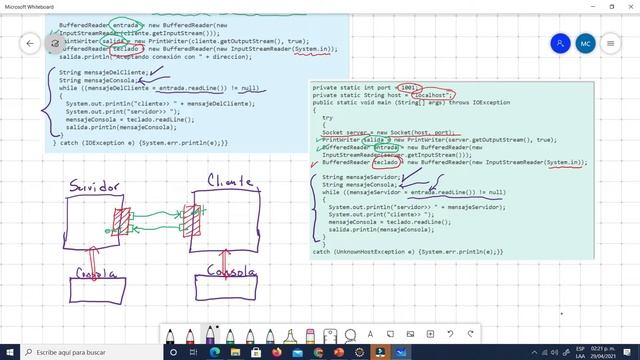Go back to the whiteboard list

30,43
